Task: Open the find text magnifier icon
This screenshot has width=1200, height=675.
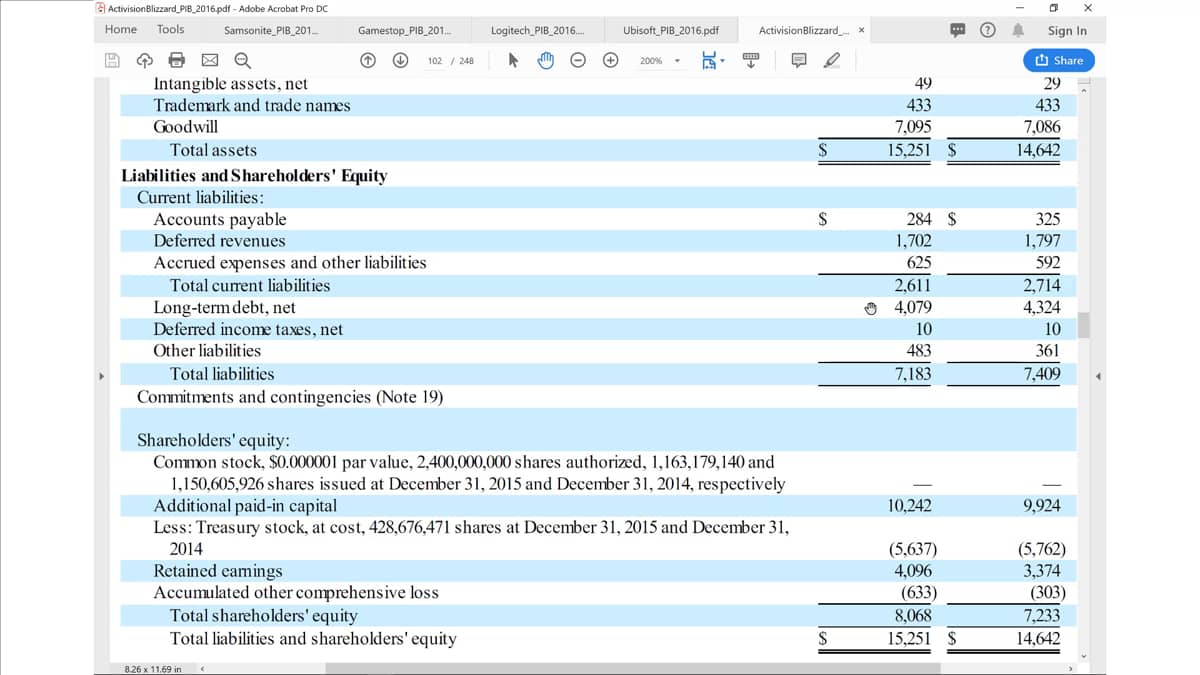Action: coord(242,61)
